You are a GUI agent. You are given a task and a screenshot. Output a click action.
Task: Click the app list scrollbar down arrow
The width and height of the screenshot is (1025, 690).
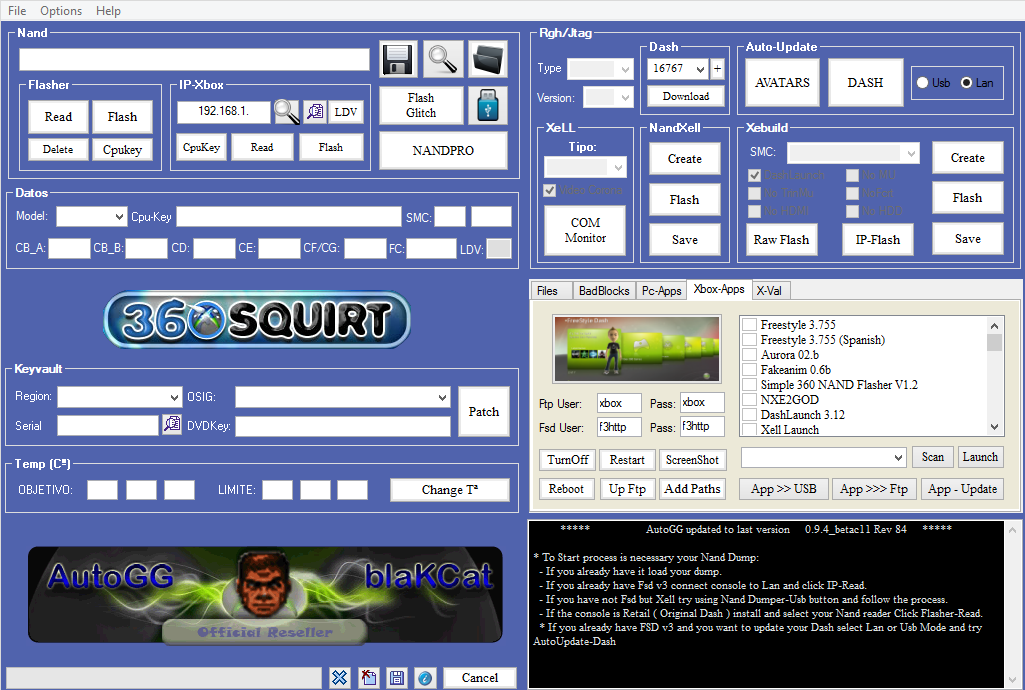[994, 427]
